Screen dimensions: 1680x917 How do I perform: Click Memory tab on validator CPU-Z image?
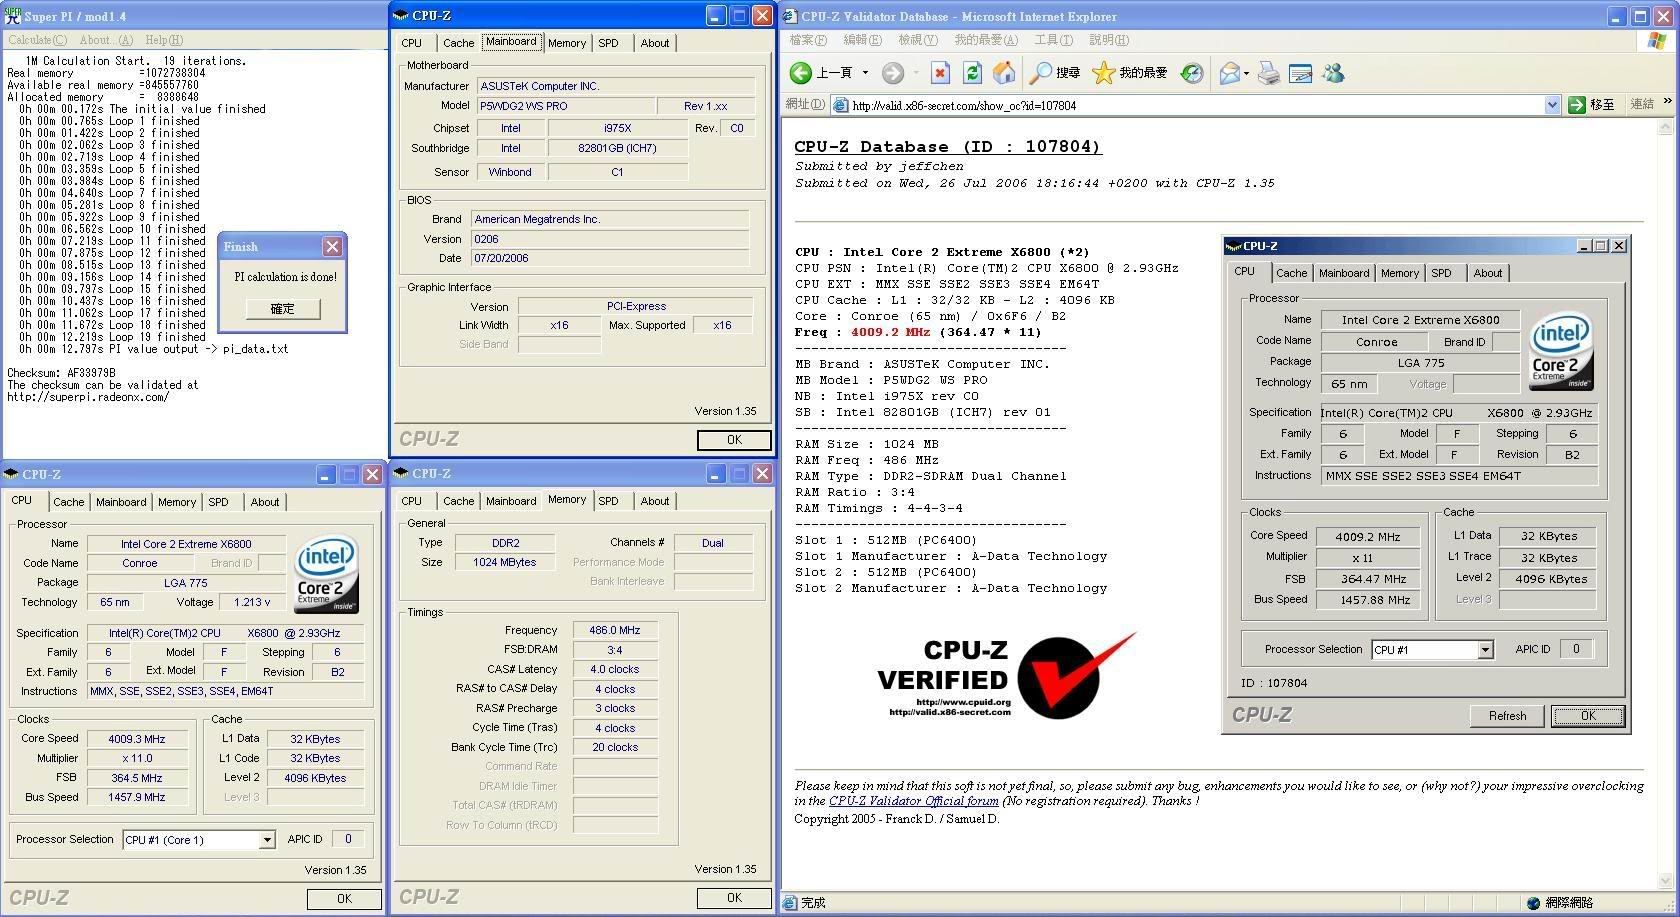point(1399,273)
